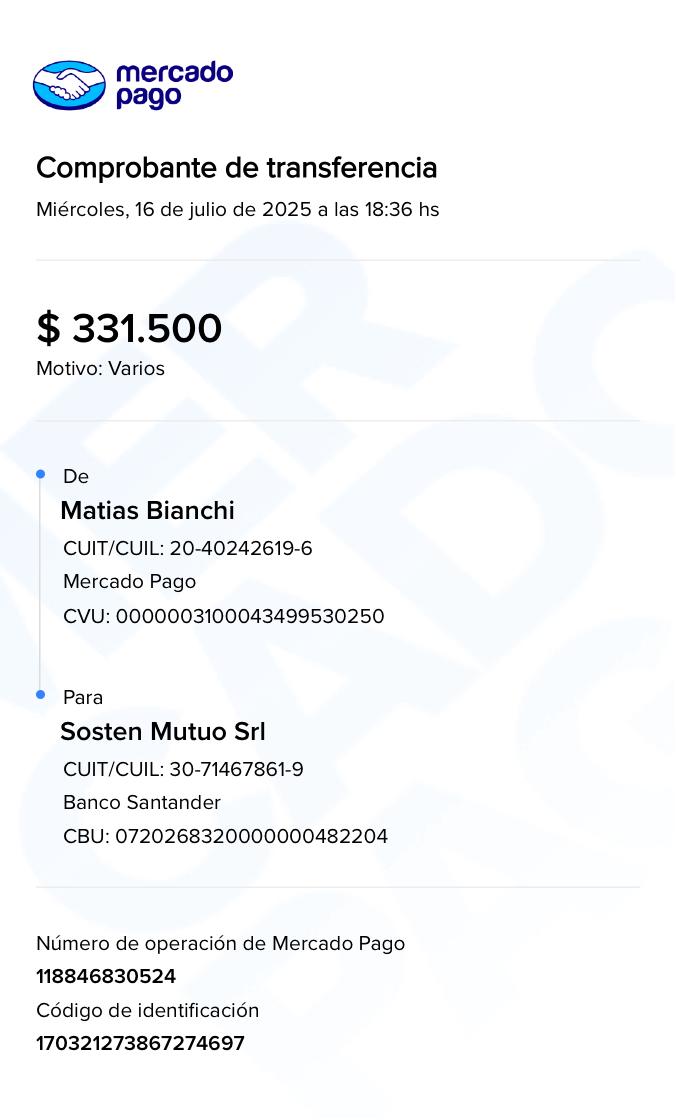Image resolution: width=676 pixels, height=1120 pixels.
Task: Click recipient name Sosten Mutuo Srl
Action: [x=162, y=732]
